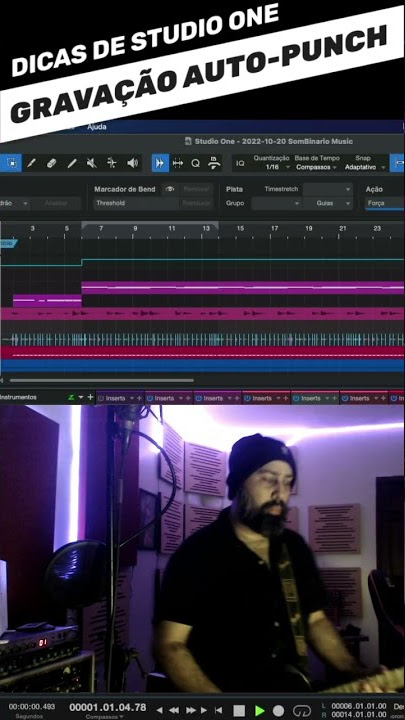Toggle power on second Inserts channel
The height and width of the screenshot is (720, 405).
(150, 399)
